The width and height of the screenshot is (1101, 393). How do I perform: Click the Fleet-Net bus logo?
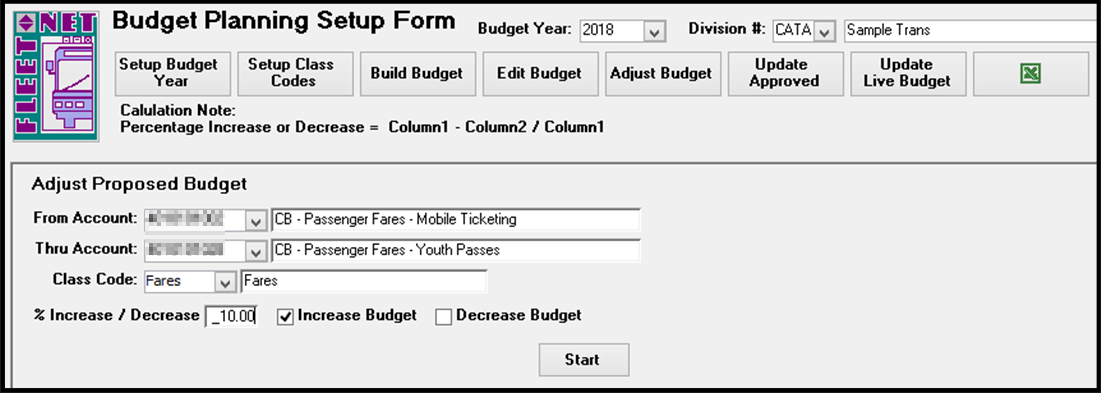coord(56,75)
